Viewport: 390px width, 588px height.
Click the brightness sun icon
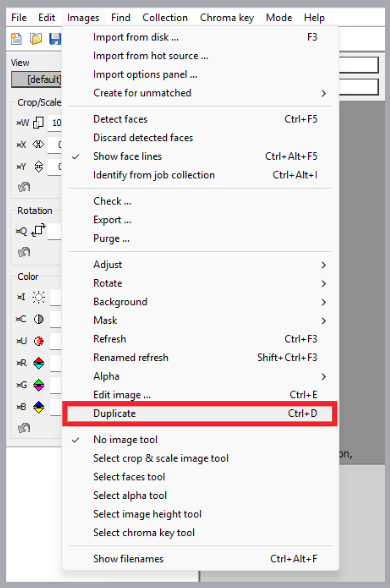(39, 297)
